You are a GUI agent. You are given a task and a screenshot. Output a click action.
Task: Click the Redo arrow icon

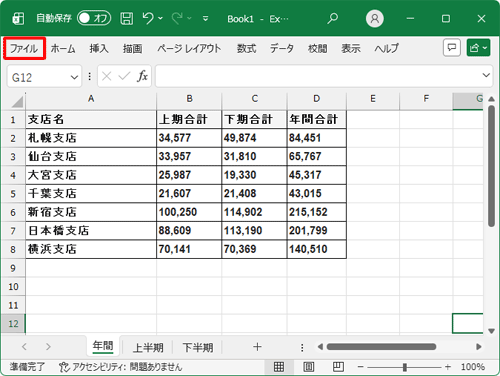point(177,18)
